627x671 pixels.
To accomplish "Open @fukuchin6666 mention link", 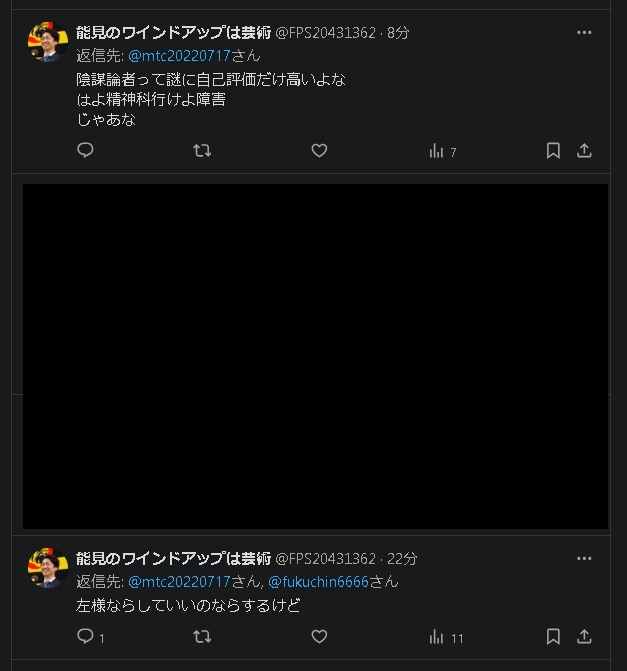I will [318, 582].
